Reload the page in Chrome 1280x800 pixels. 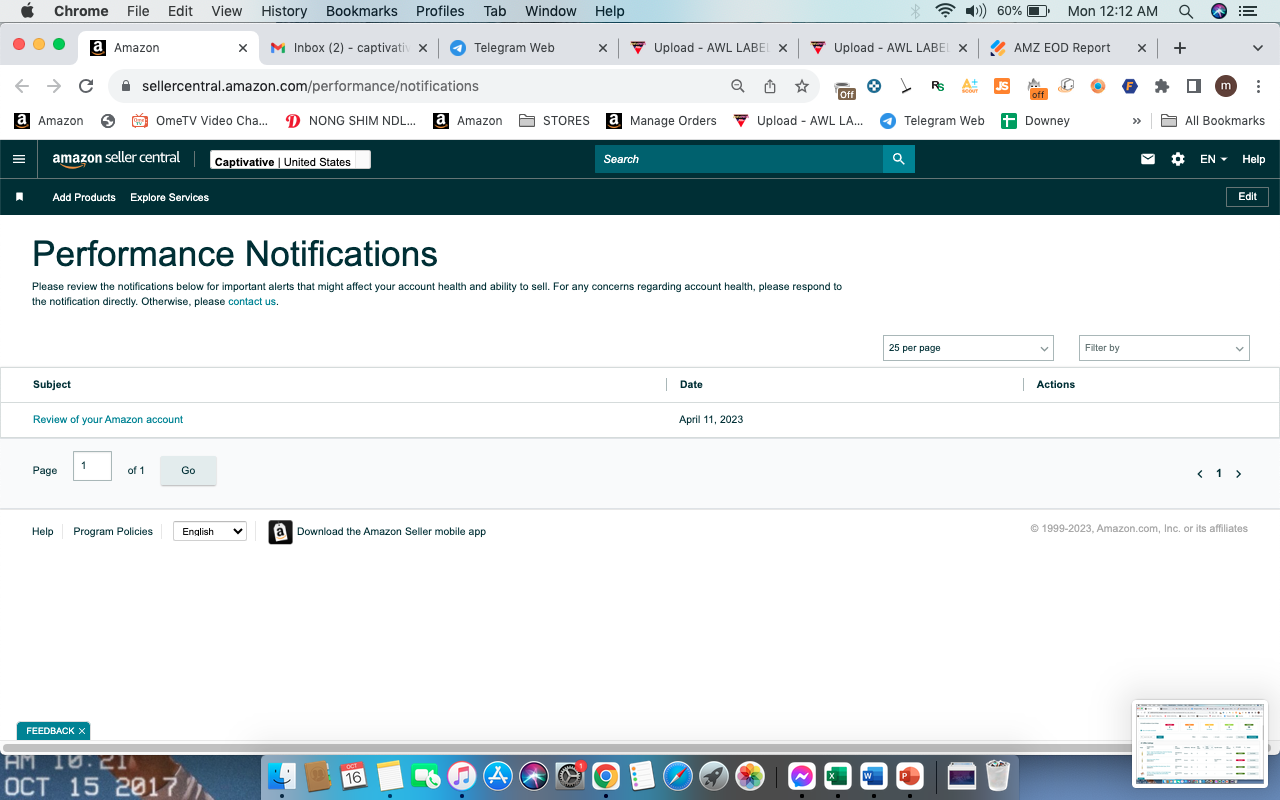click(86, 86)
